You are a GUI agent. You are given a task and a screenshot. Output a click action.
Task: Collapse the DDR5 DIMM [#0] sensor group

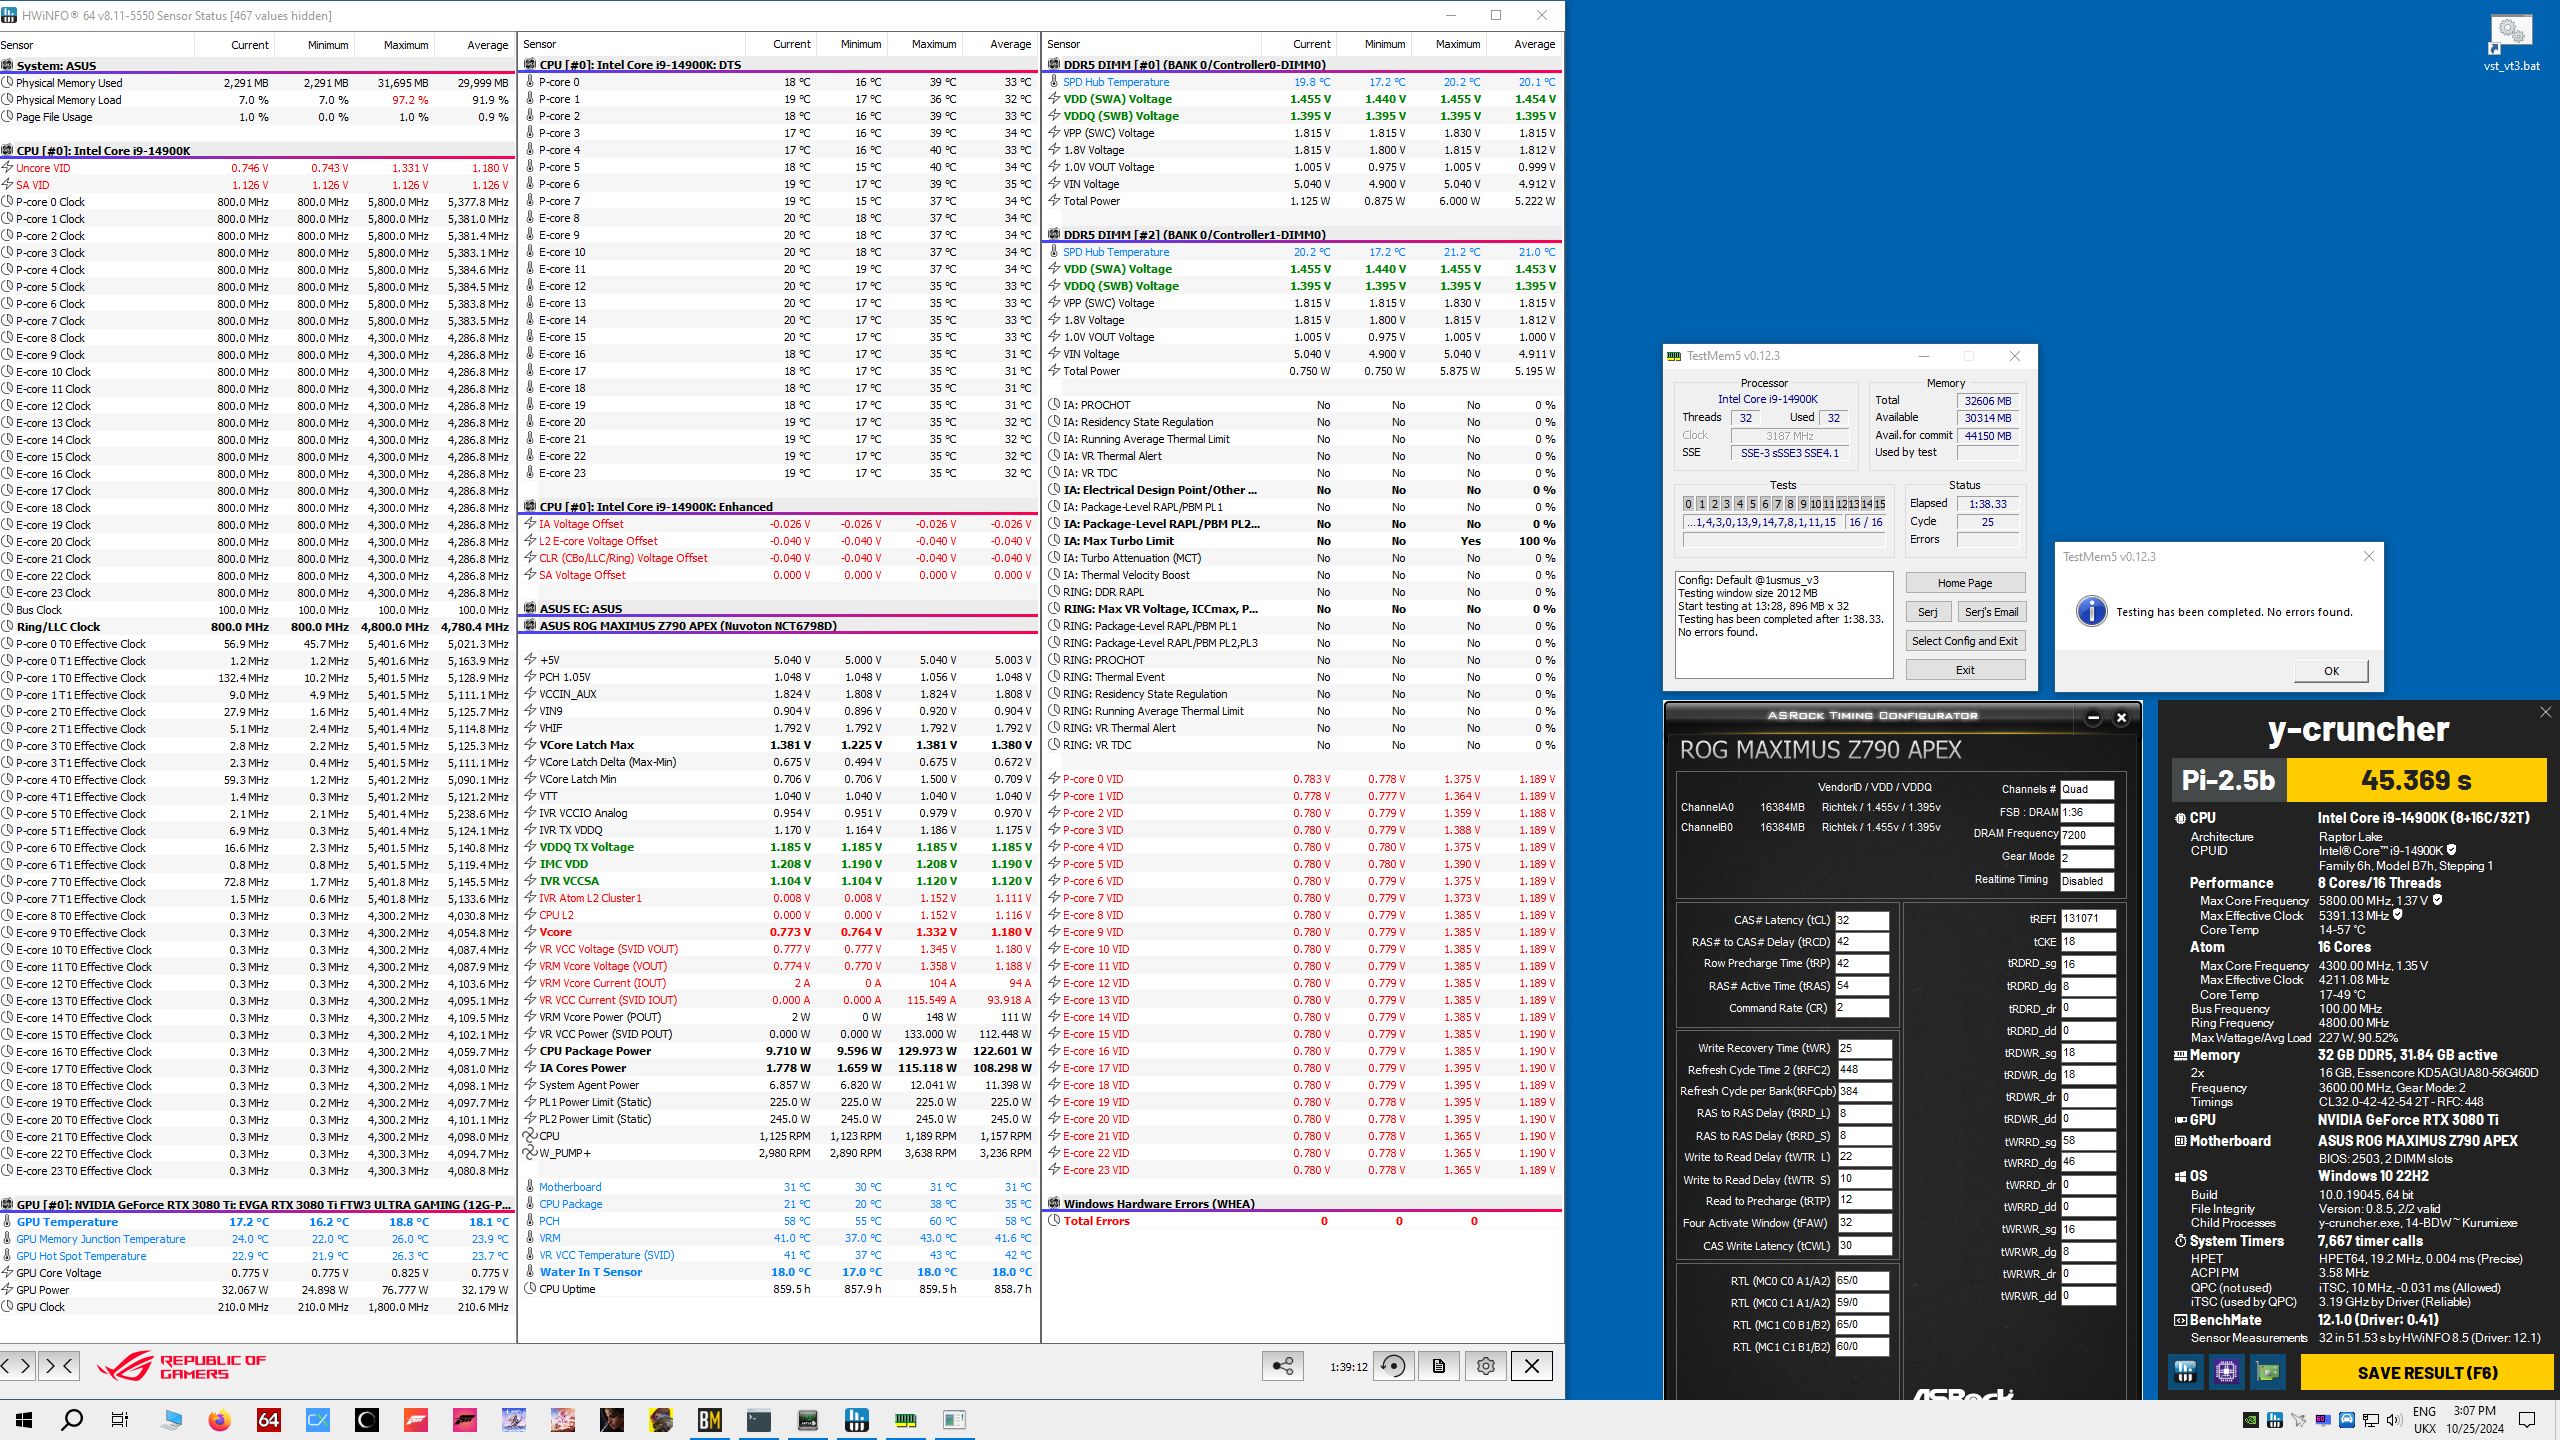(1304, 65)
